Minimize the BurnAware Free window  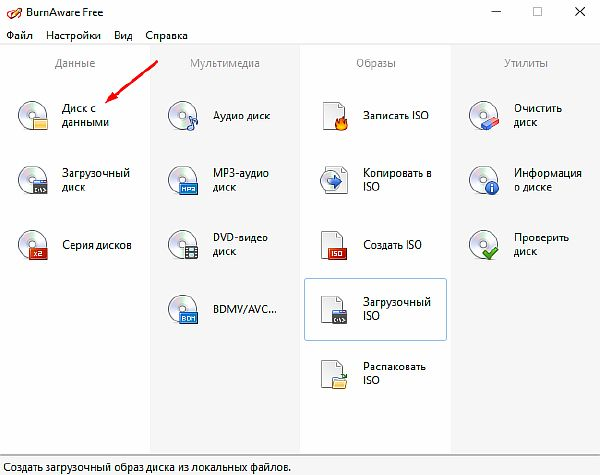point(496,12)
